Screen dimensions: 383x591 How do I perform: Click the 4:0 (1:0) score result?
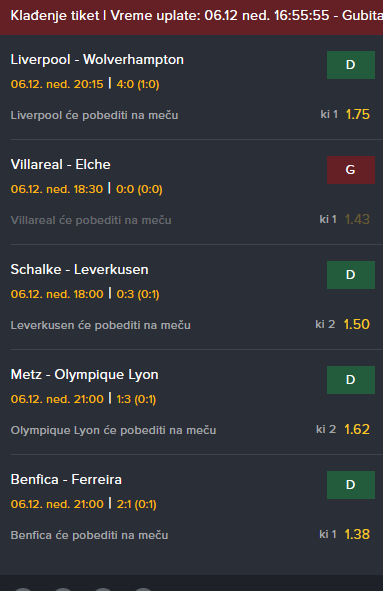(138, 84)
